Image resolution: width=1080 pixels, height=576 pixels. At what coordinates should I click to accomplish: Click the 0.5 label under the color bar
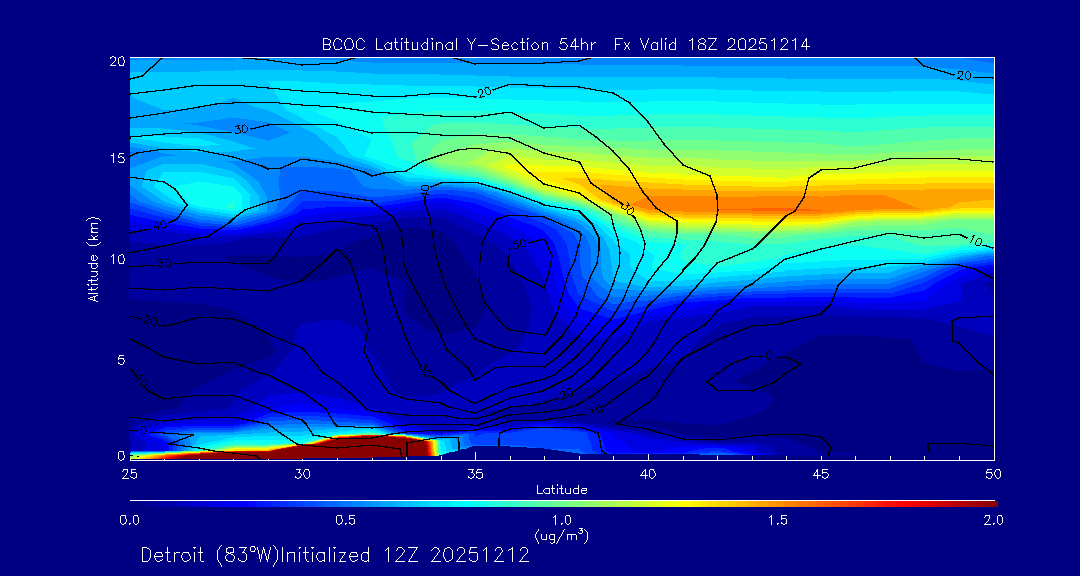coord(345,520)
